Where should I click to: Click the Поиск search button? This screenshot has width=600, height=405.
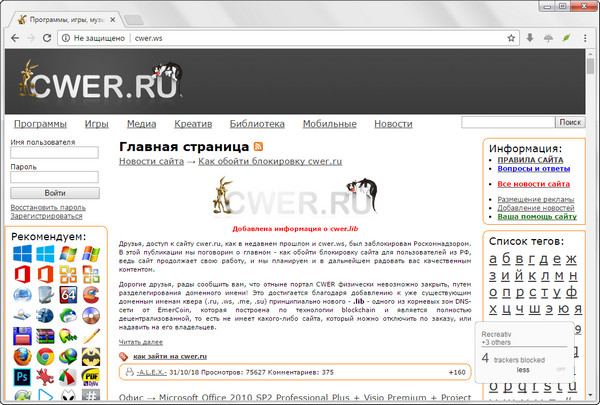[x=570, y=122]
